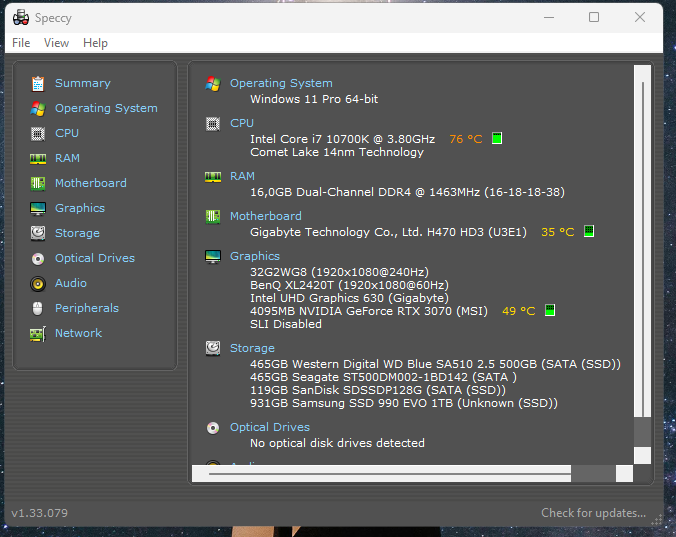Click the Samsung SSD 990 EVO 1TB line
Viewport: 676px width, 537px height.
point(404,403)
